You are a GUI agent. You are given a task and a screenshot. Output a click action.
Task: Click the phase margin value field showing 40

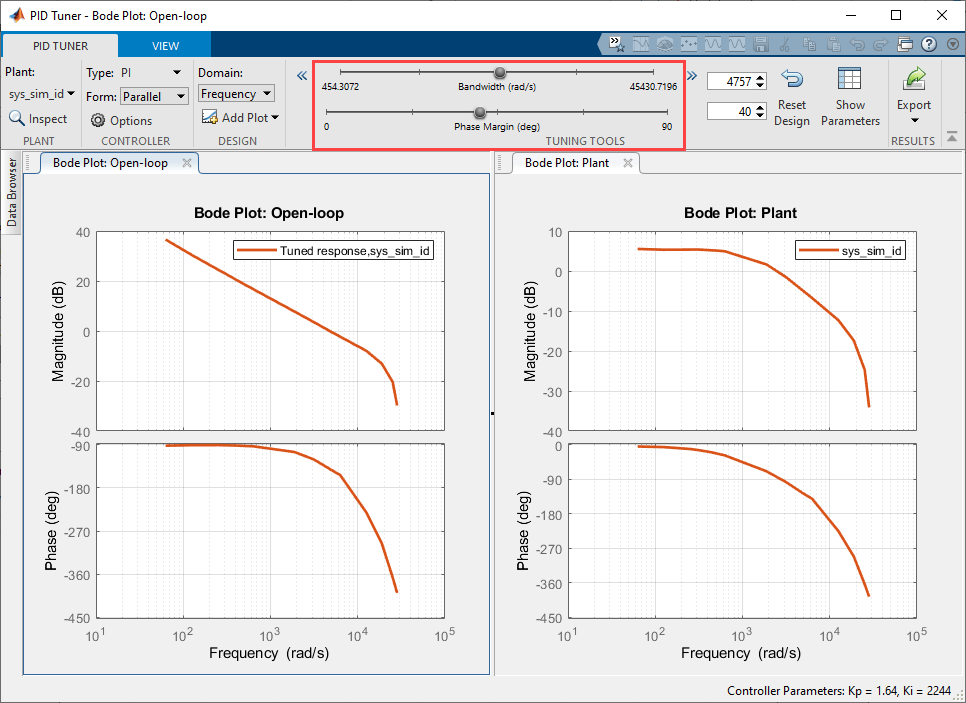pos(731,111)
